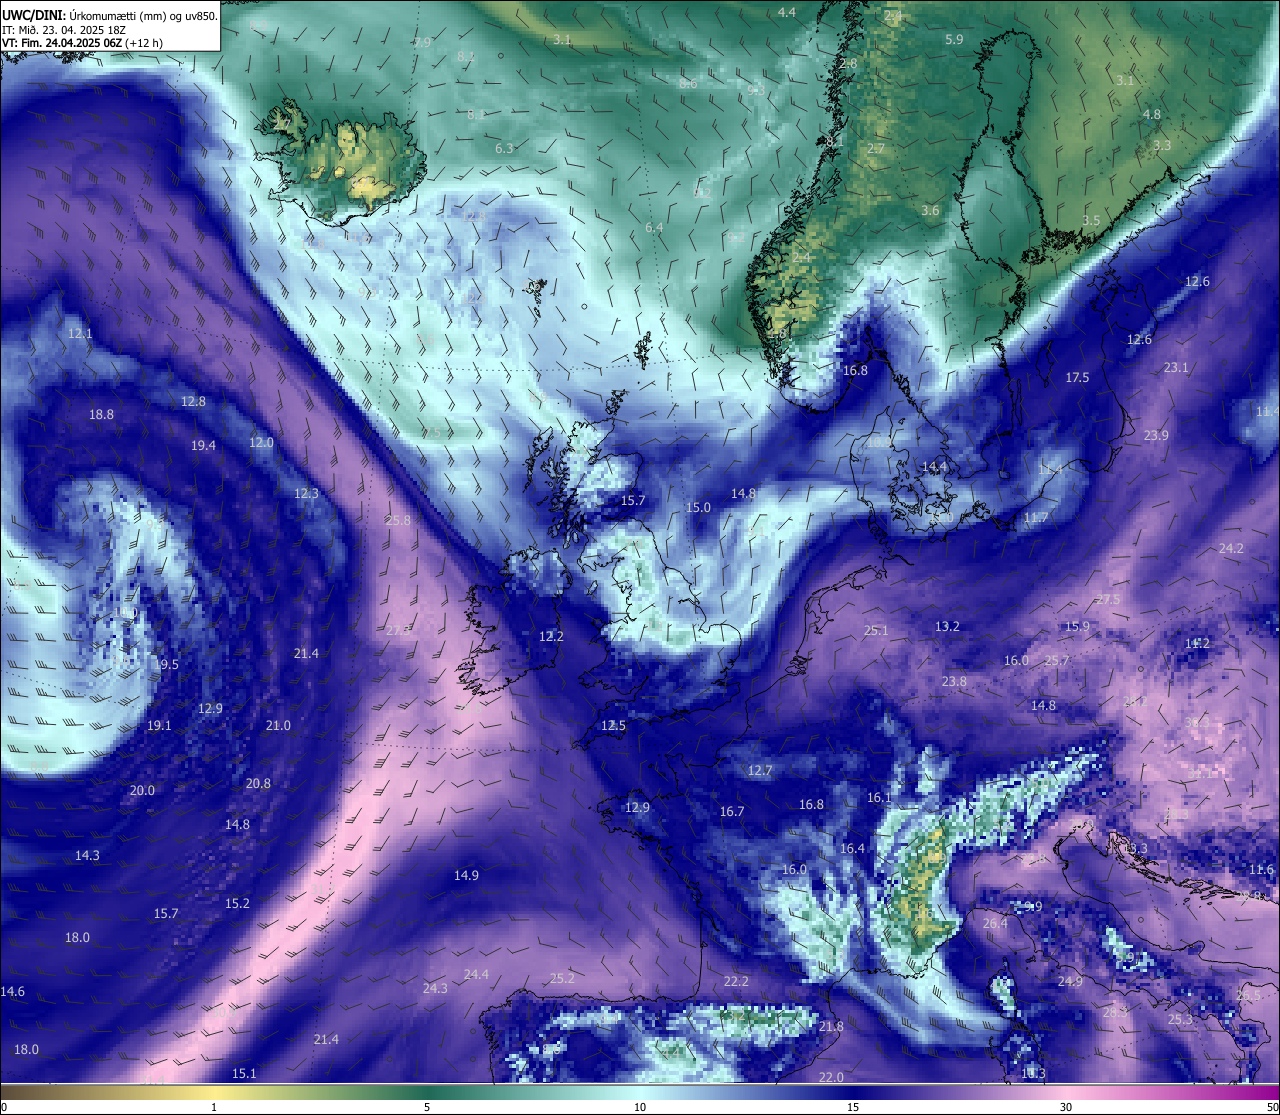This screenshot has width=1280, height=1115.
Task: Click the map value 5.9
Action: (x=954, y=39)
